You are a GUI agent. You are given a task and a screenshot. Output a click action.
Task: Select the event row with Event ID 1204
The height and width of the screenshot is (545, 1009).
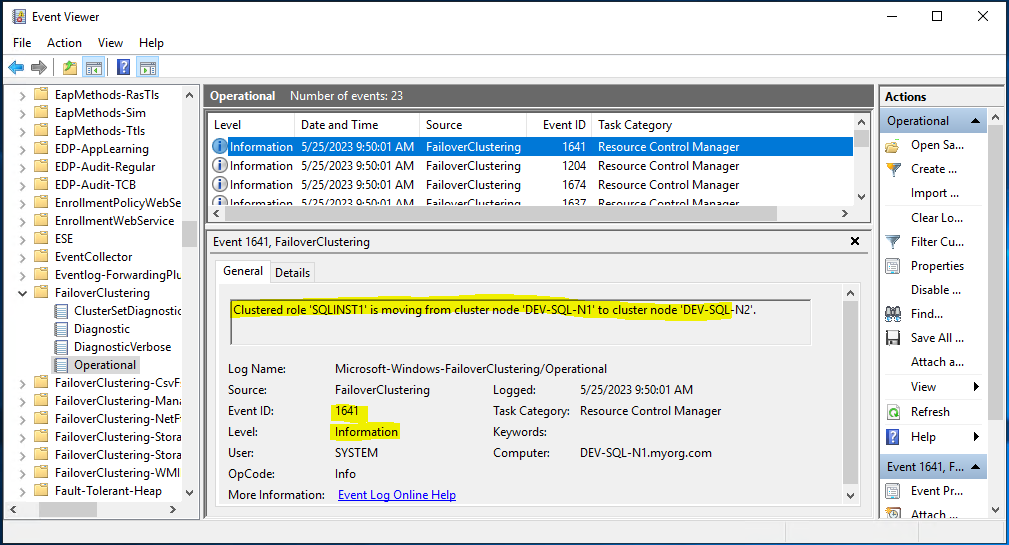(532, 165)
